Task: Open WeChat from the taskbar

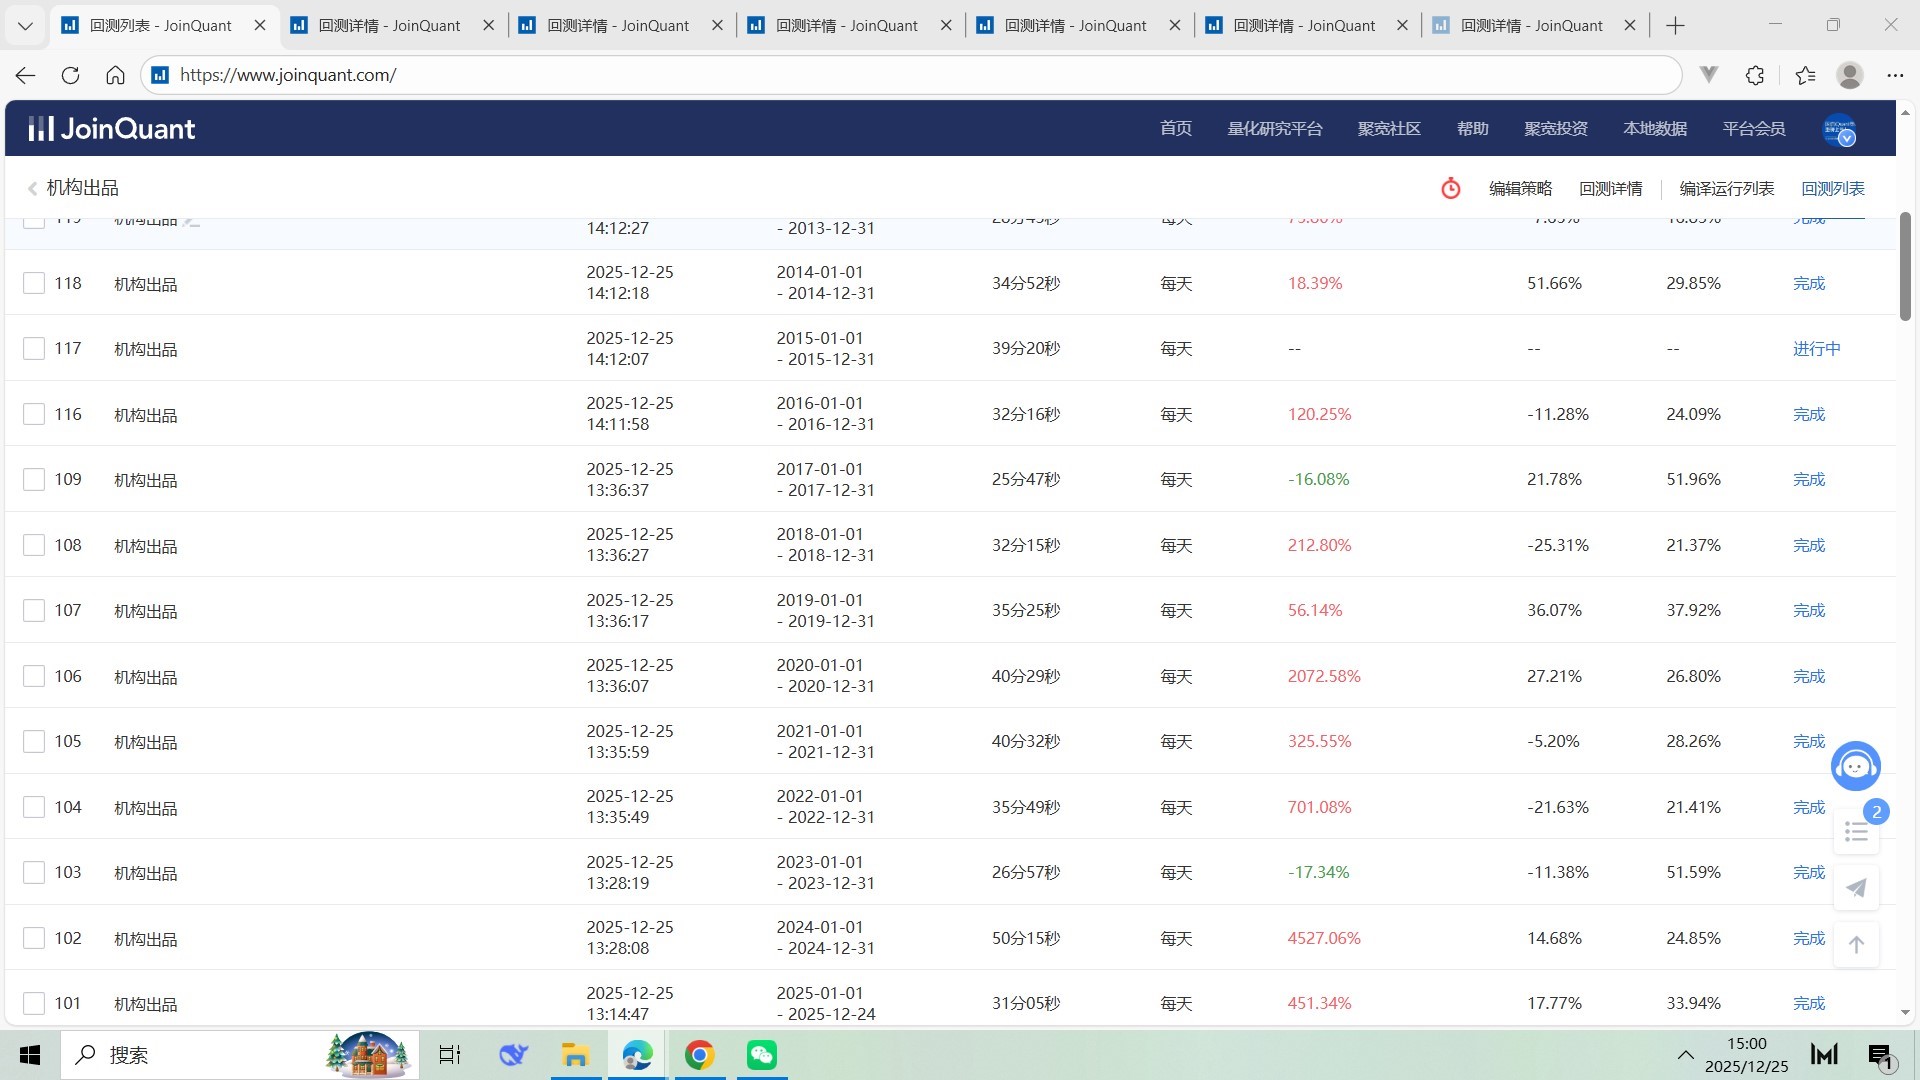Action: [762, 1055]
